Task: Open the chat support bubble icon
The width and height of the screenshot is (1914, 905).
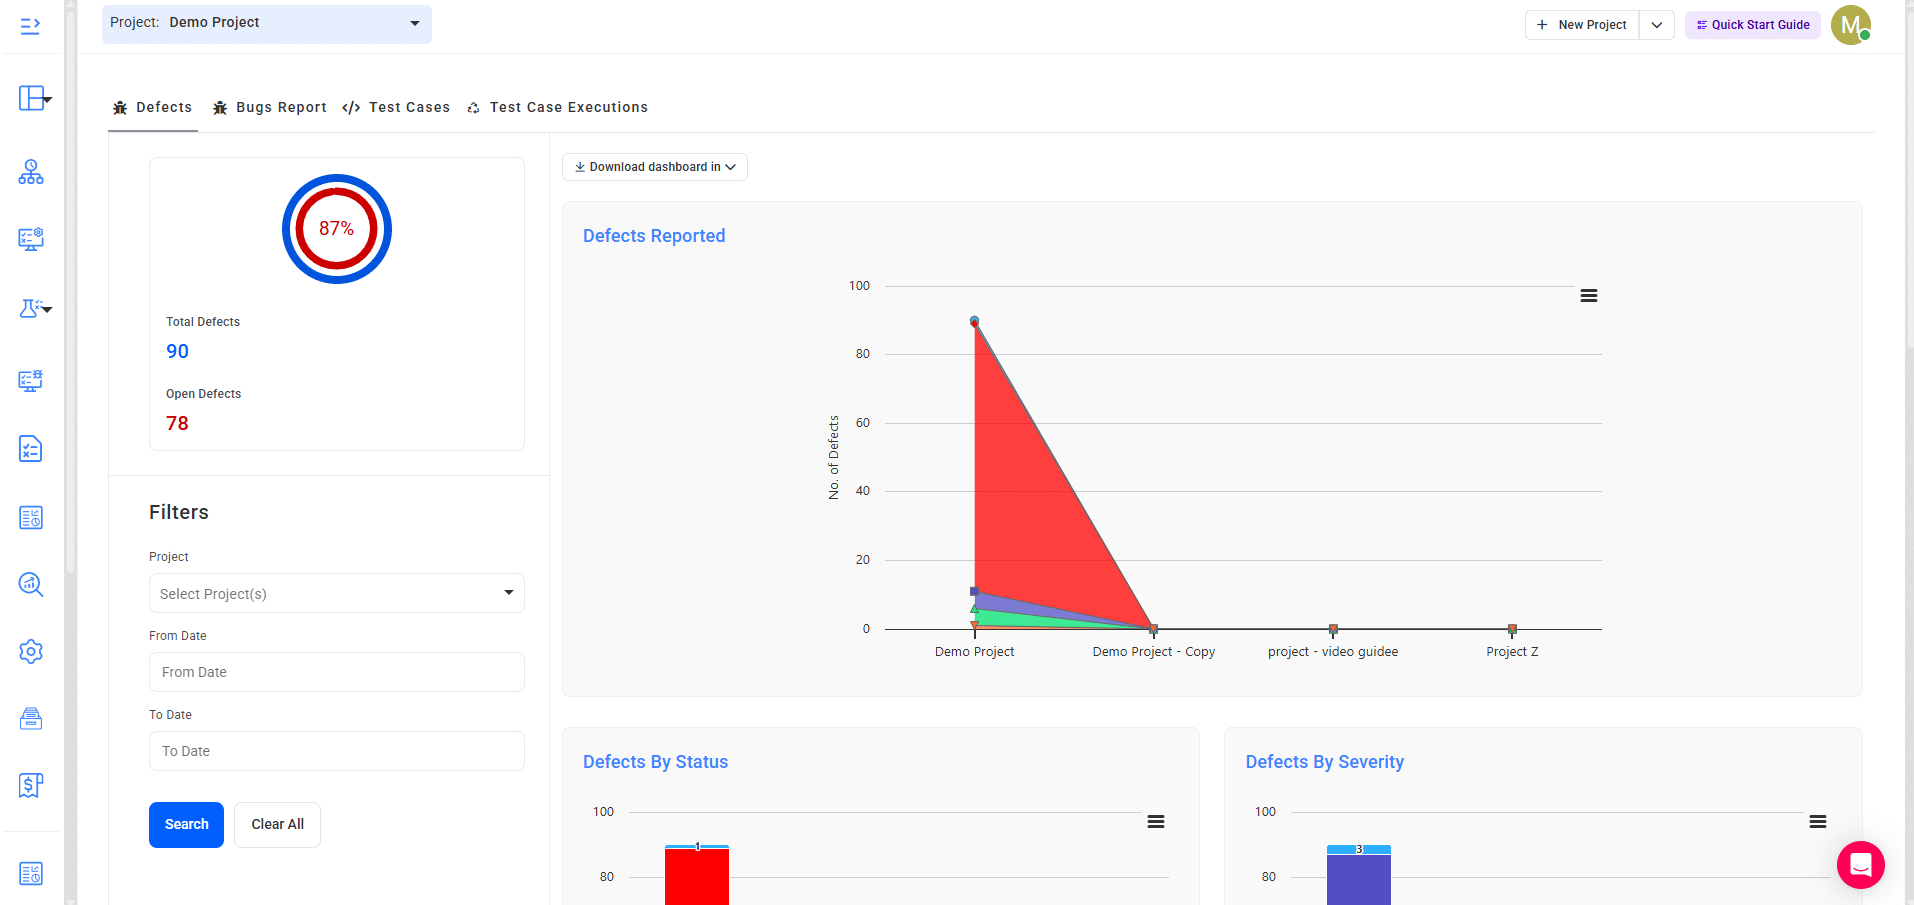Action: [x=1860, y=865]
